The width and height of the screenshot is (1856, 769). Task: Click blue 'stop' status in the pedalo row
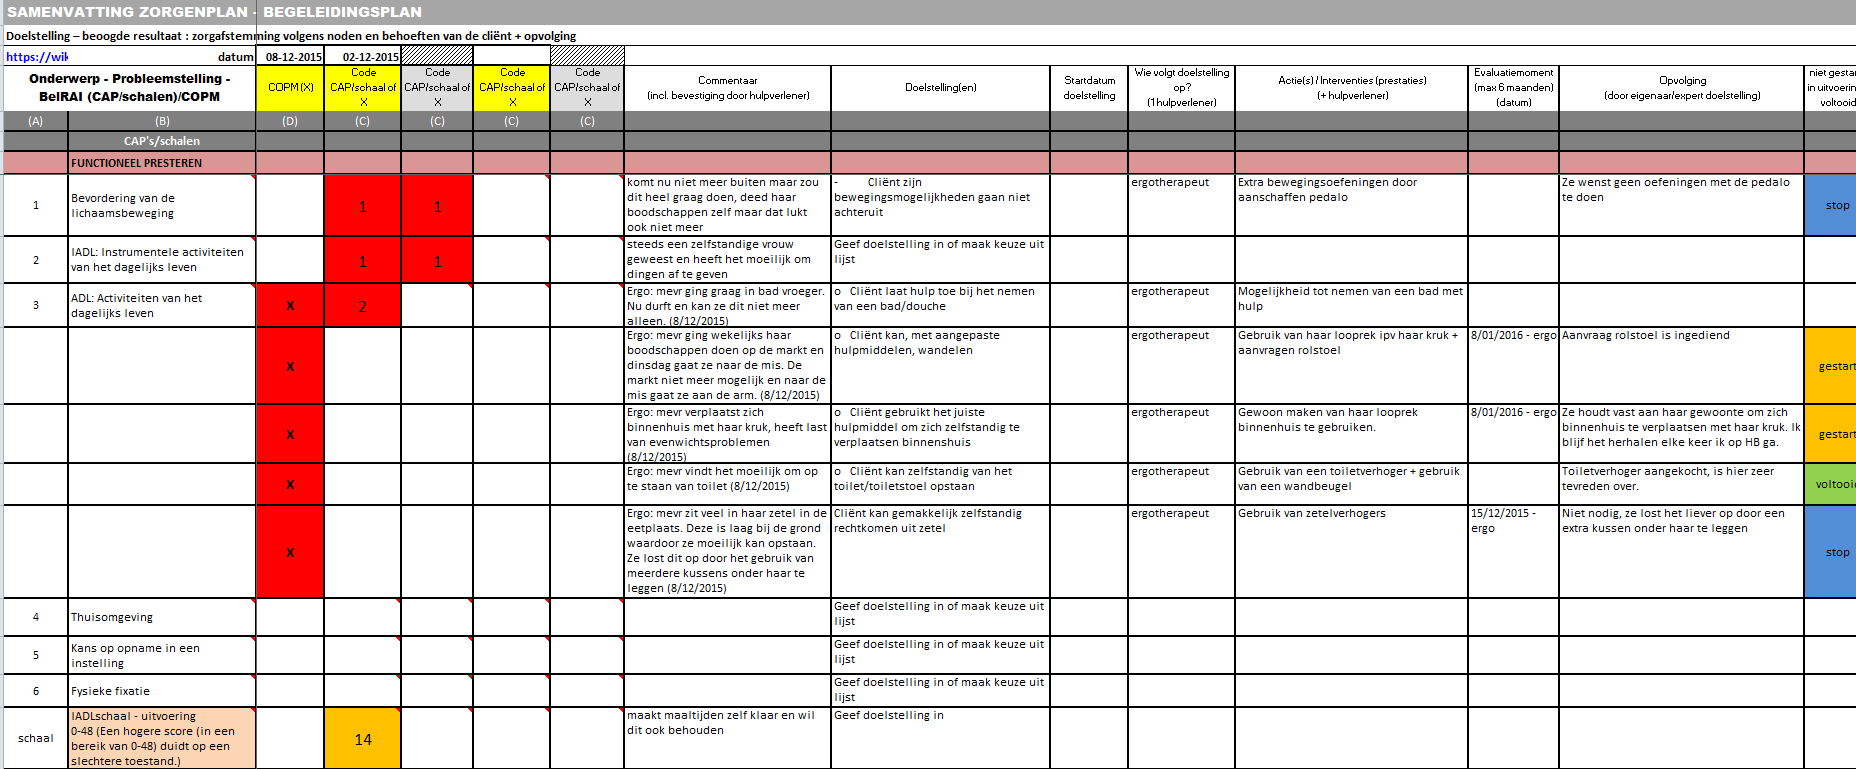point(1831,205)
